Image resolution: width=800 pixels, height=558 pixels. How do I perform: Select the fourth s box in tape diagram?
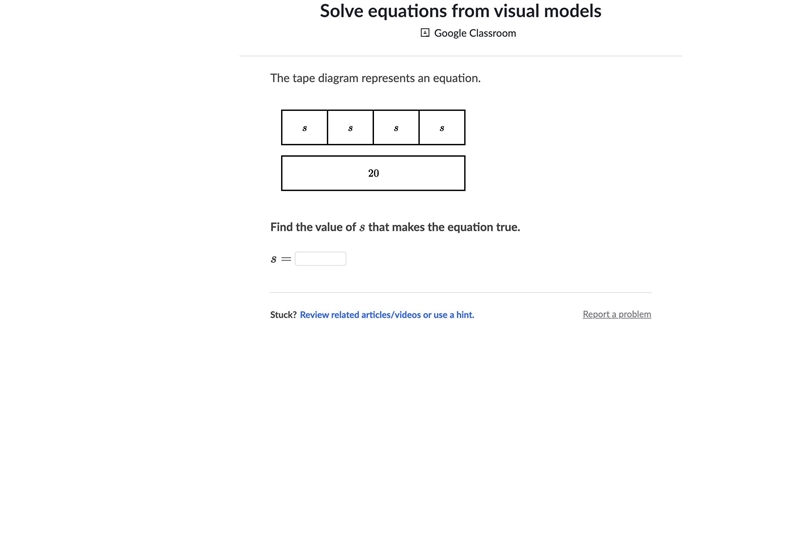click(x=442, y=128)
